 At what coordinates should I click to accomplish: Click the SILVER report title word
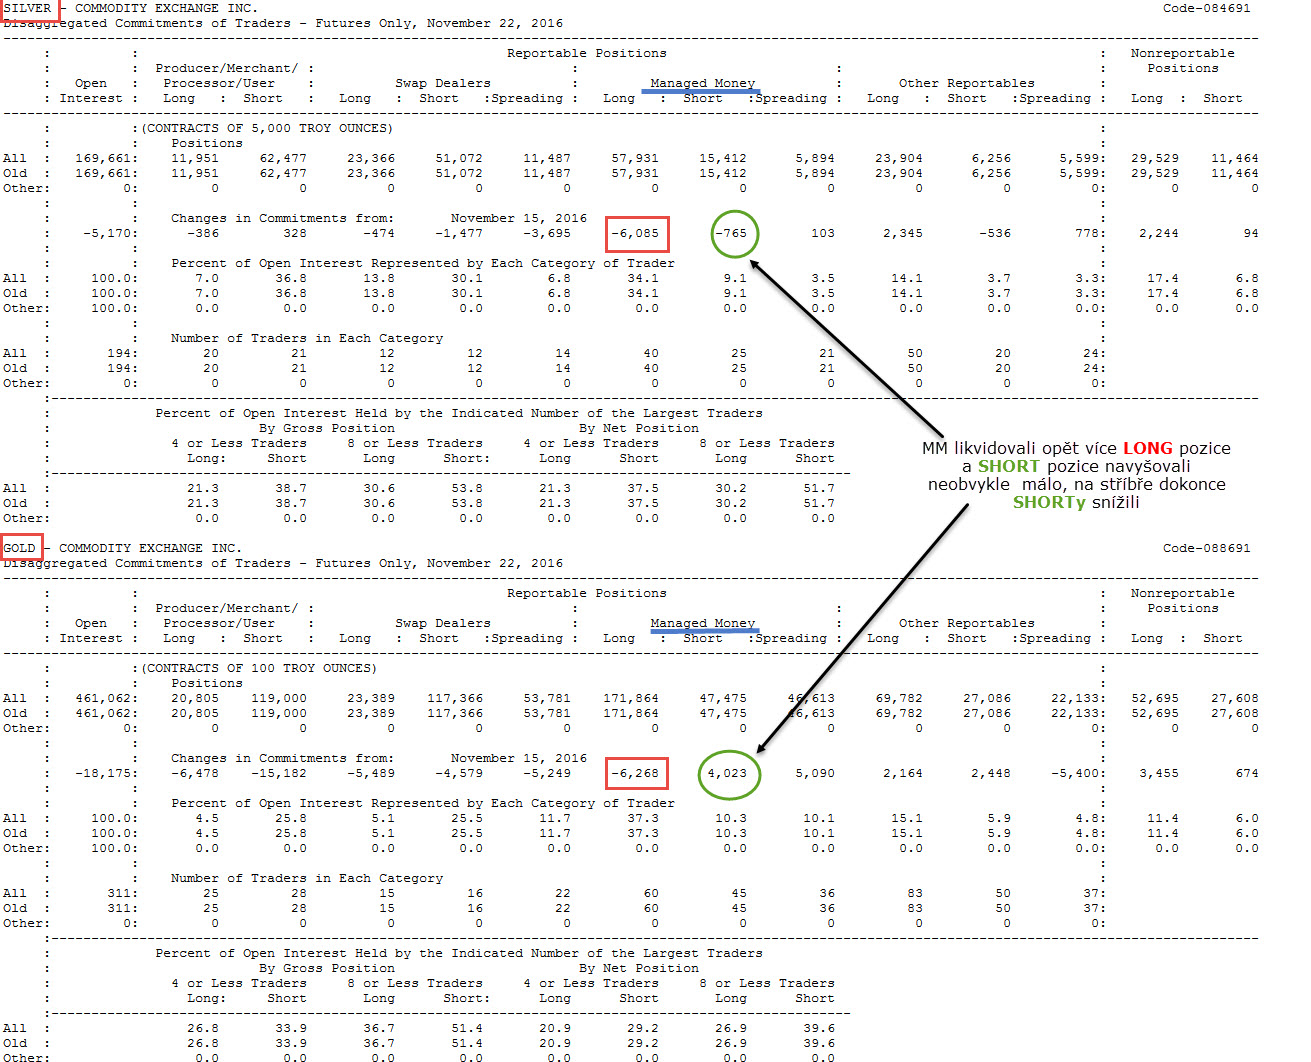pyautogui.click(x=27, y=8)
